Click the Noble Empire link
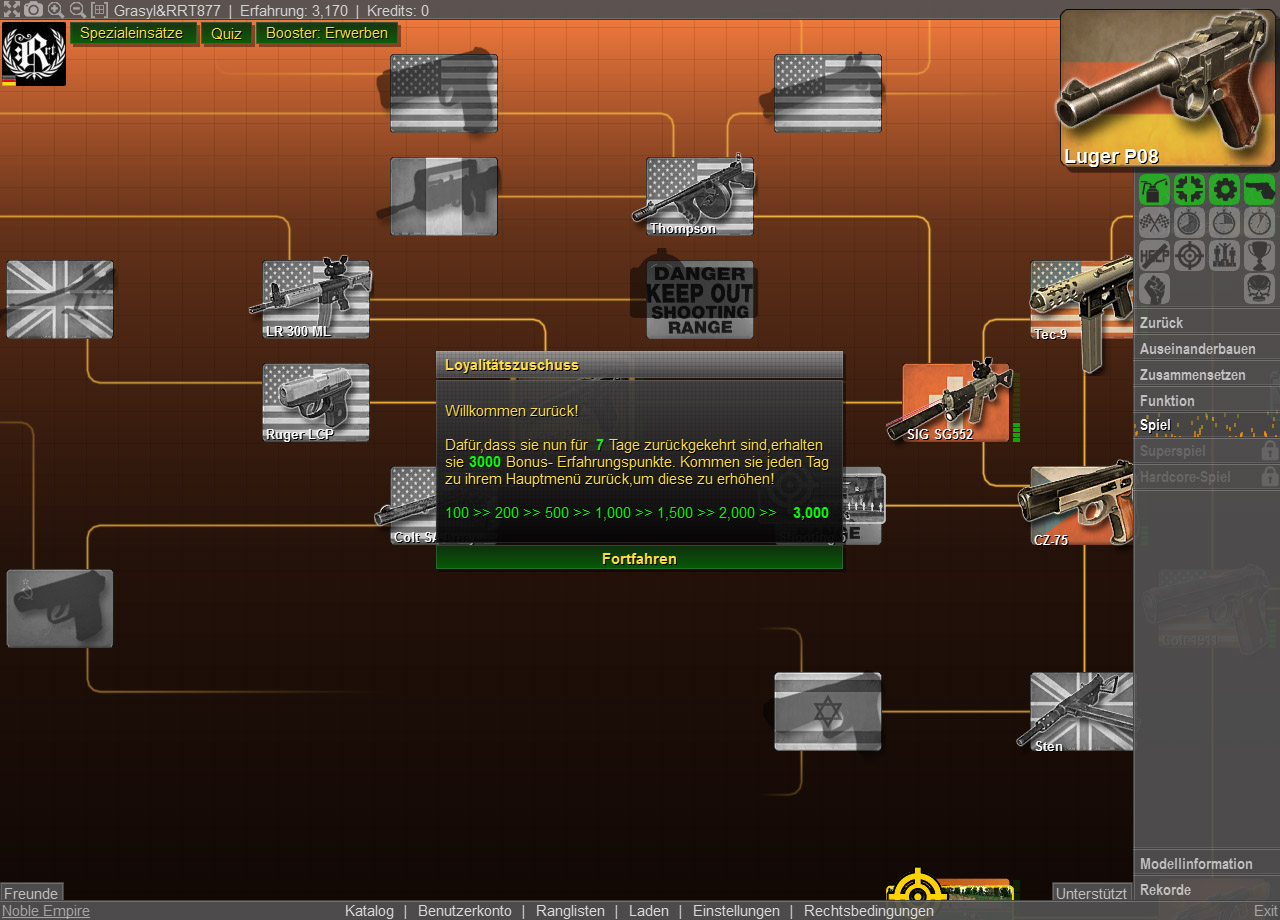The image size is (1280, 920). point(45,911)
